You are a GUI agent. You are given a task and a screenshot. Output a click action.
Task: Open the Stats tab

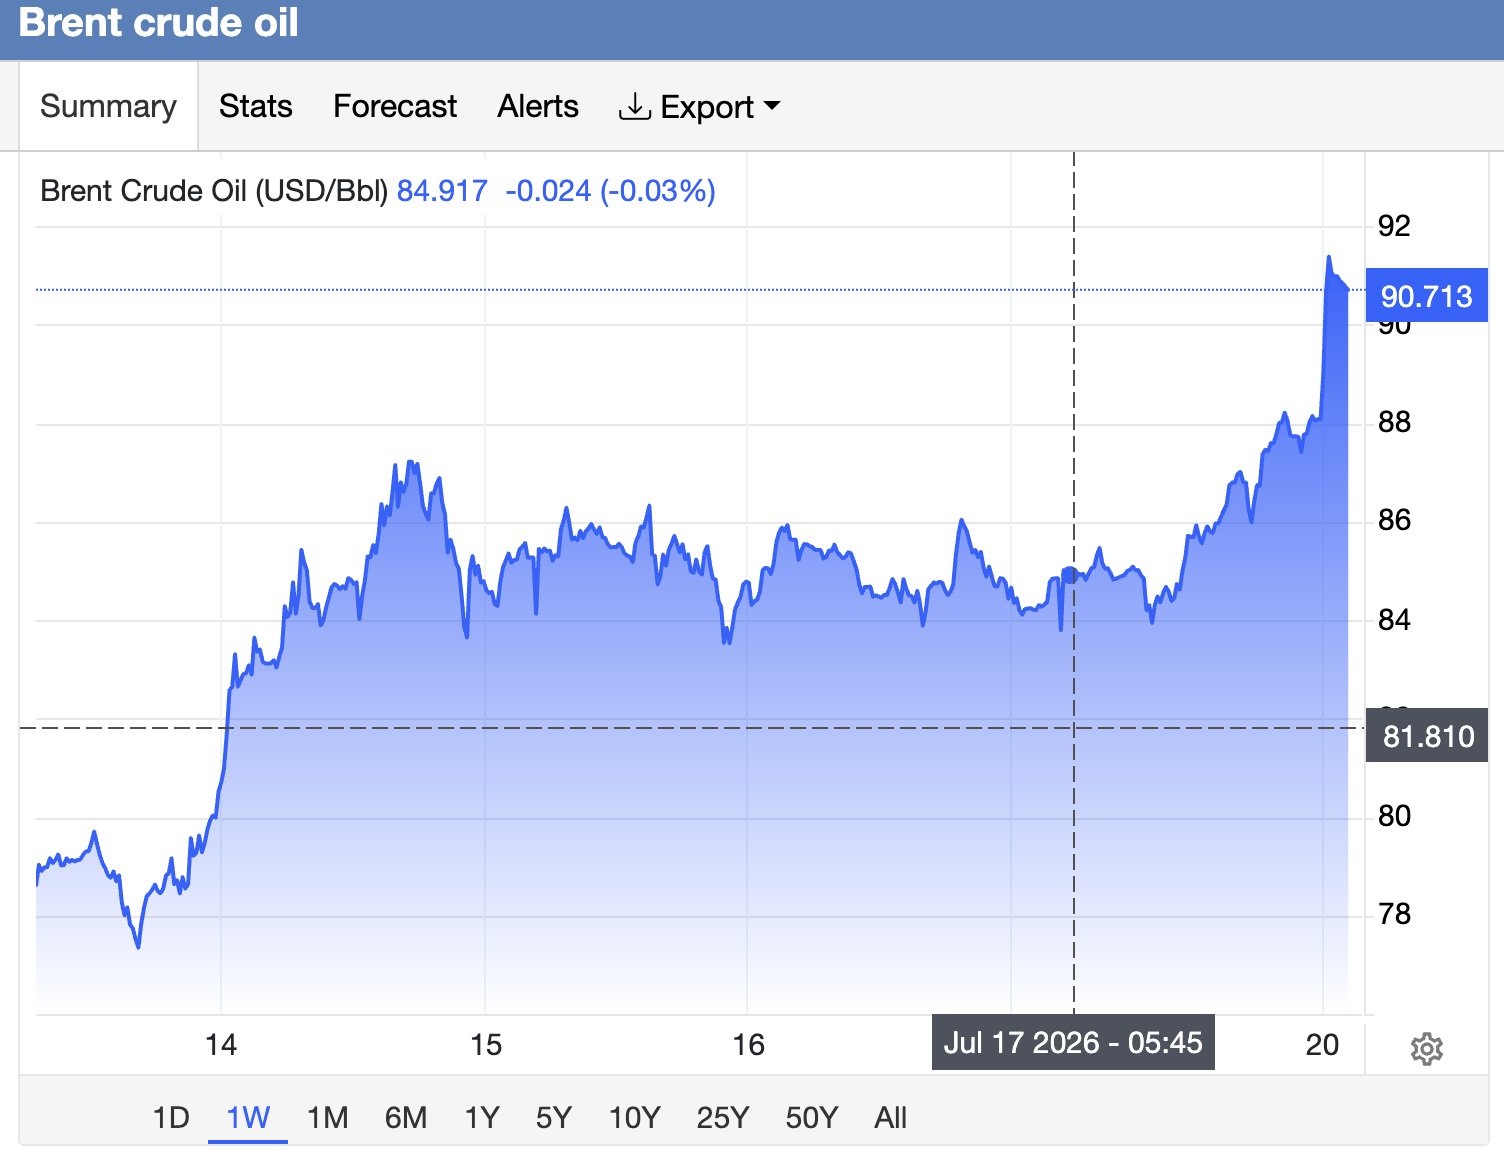click(256, 106)
